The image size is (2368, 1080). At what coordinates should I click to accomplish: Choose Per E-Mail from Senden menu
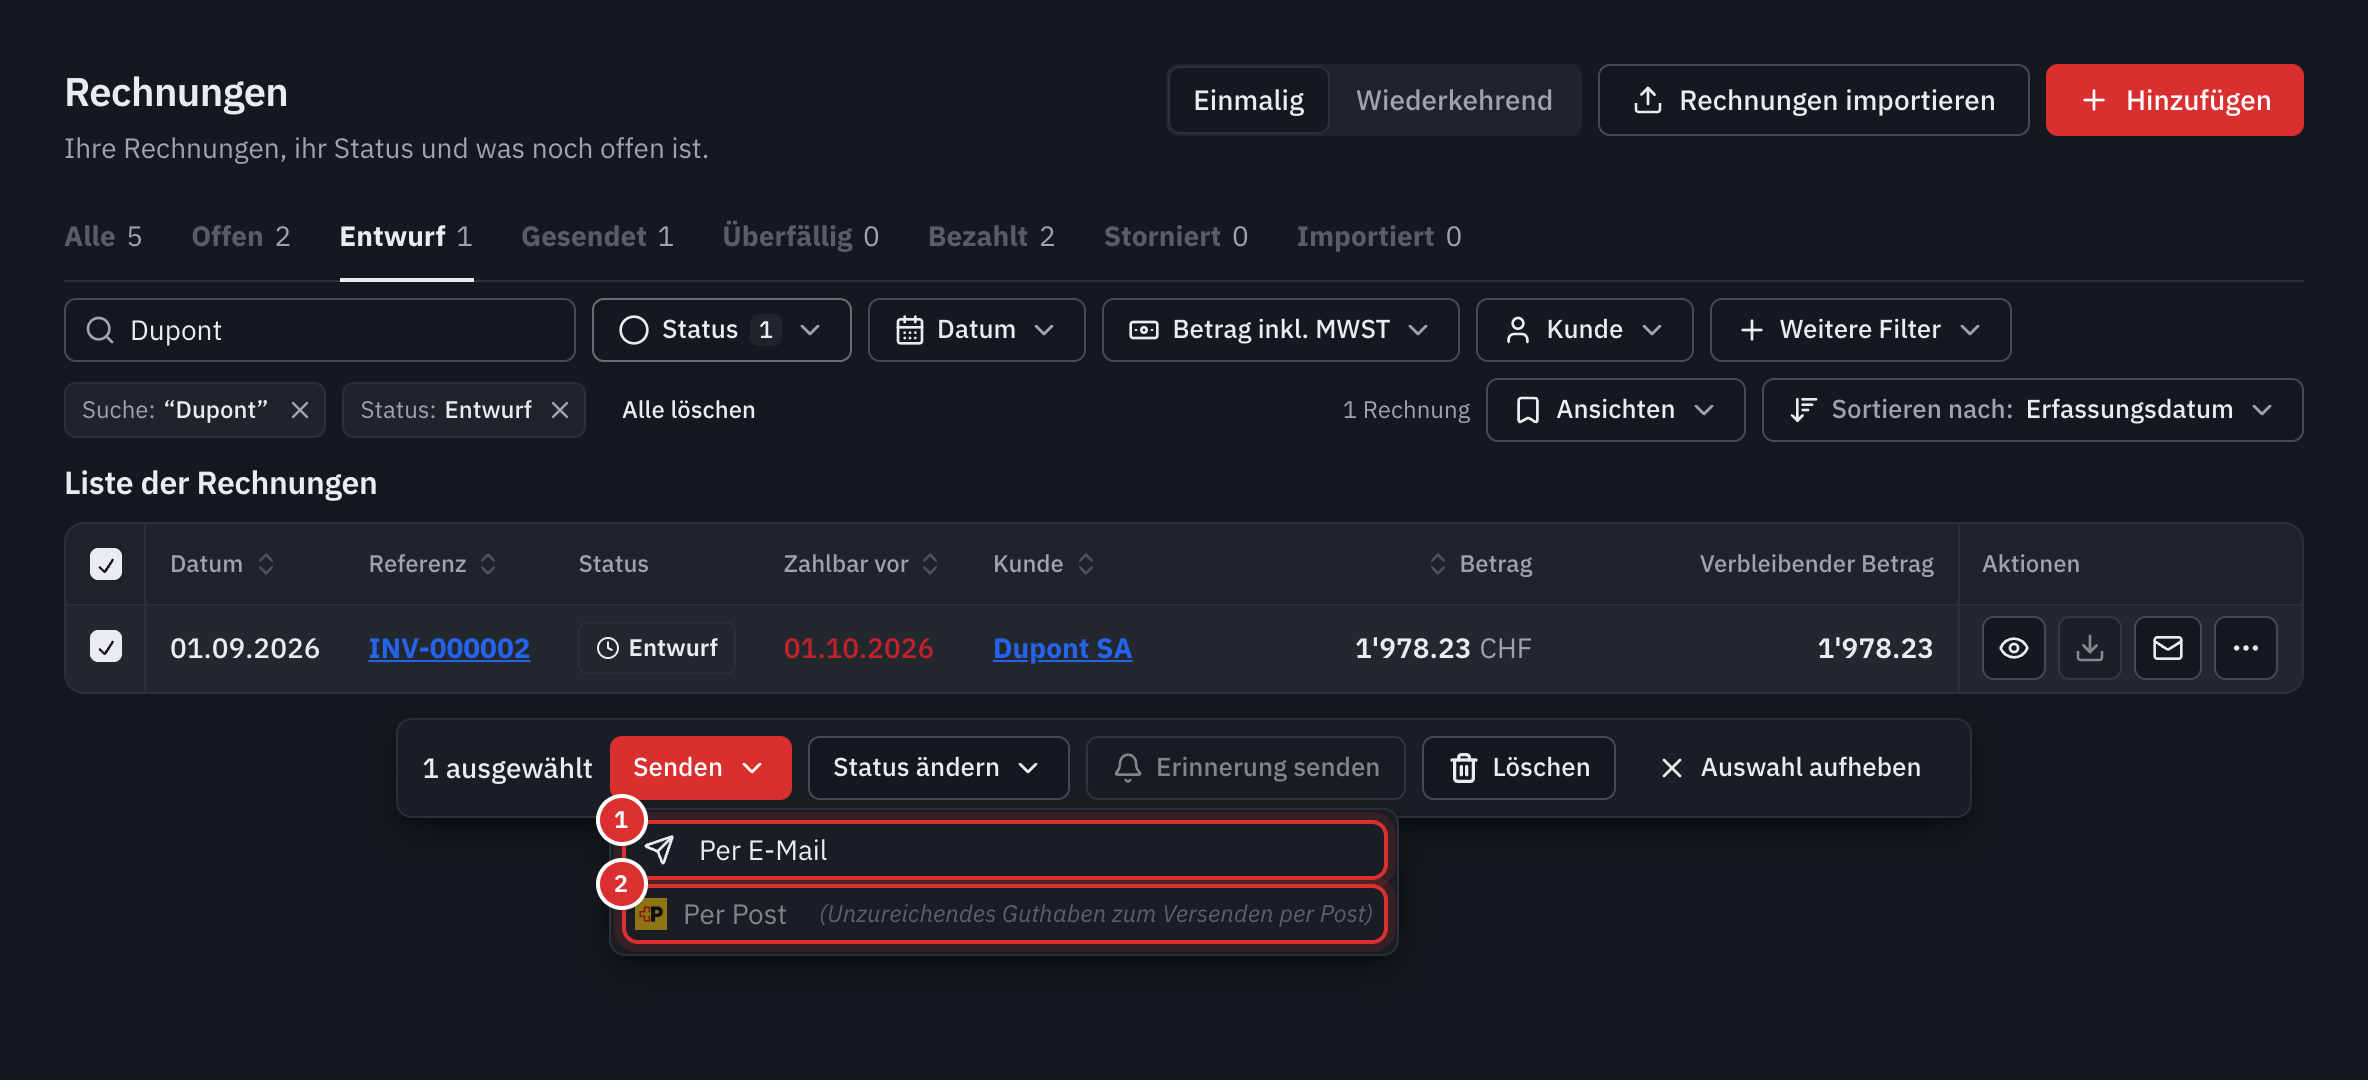[x=1004, y=850]
